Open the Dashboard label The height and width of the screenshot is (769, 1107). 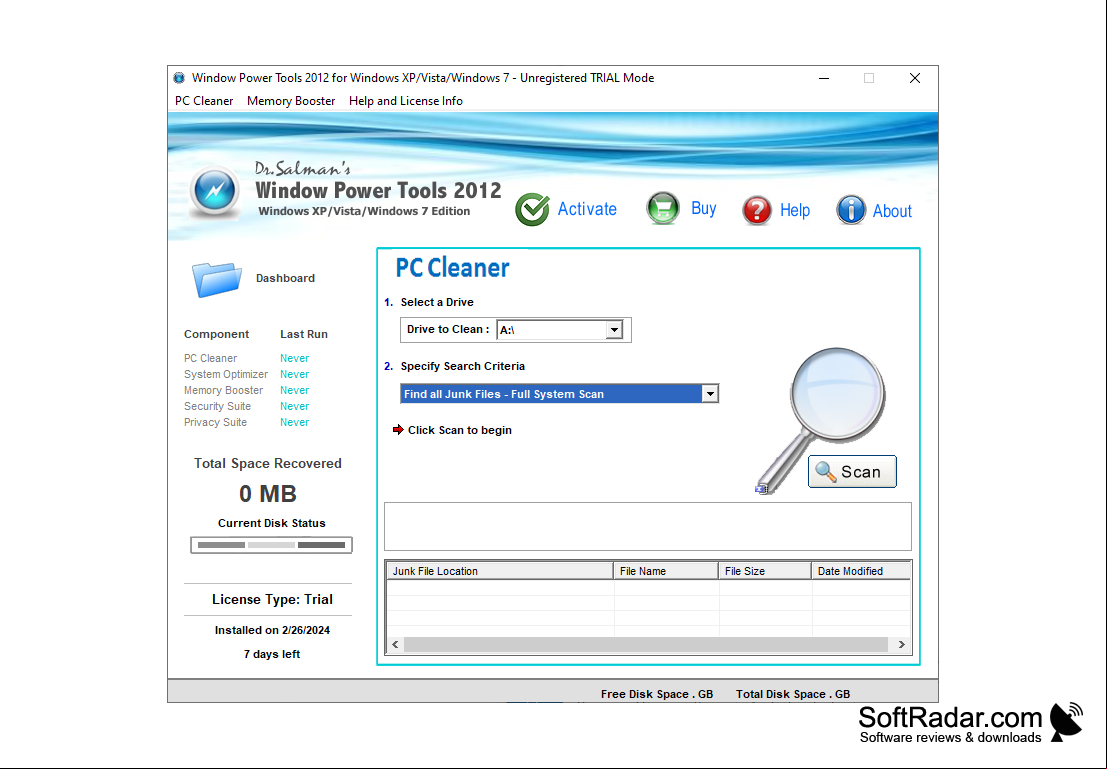point(285,278)
